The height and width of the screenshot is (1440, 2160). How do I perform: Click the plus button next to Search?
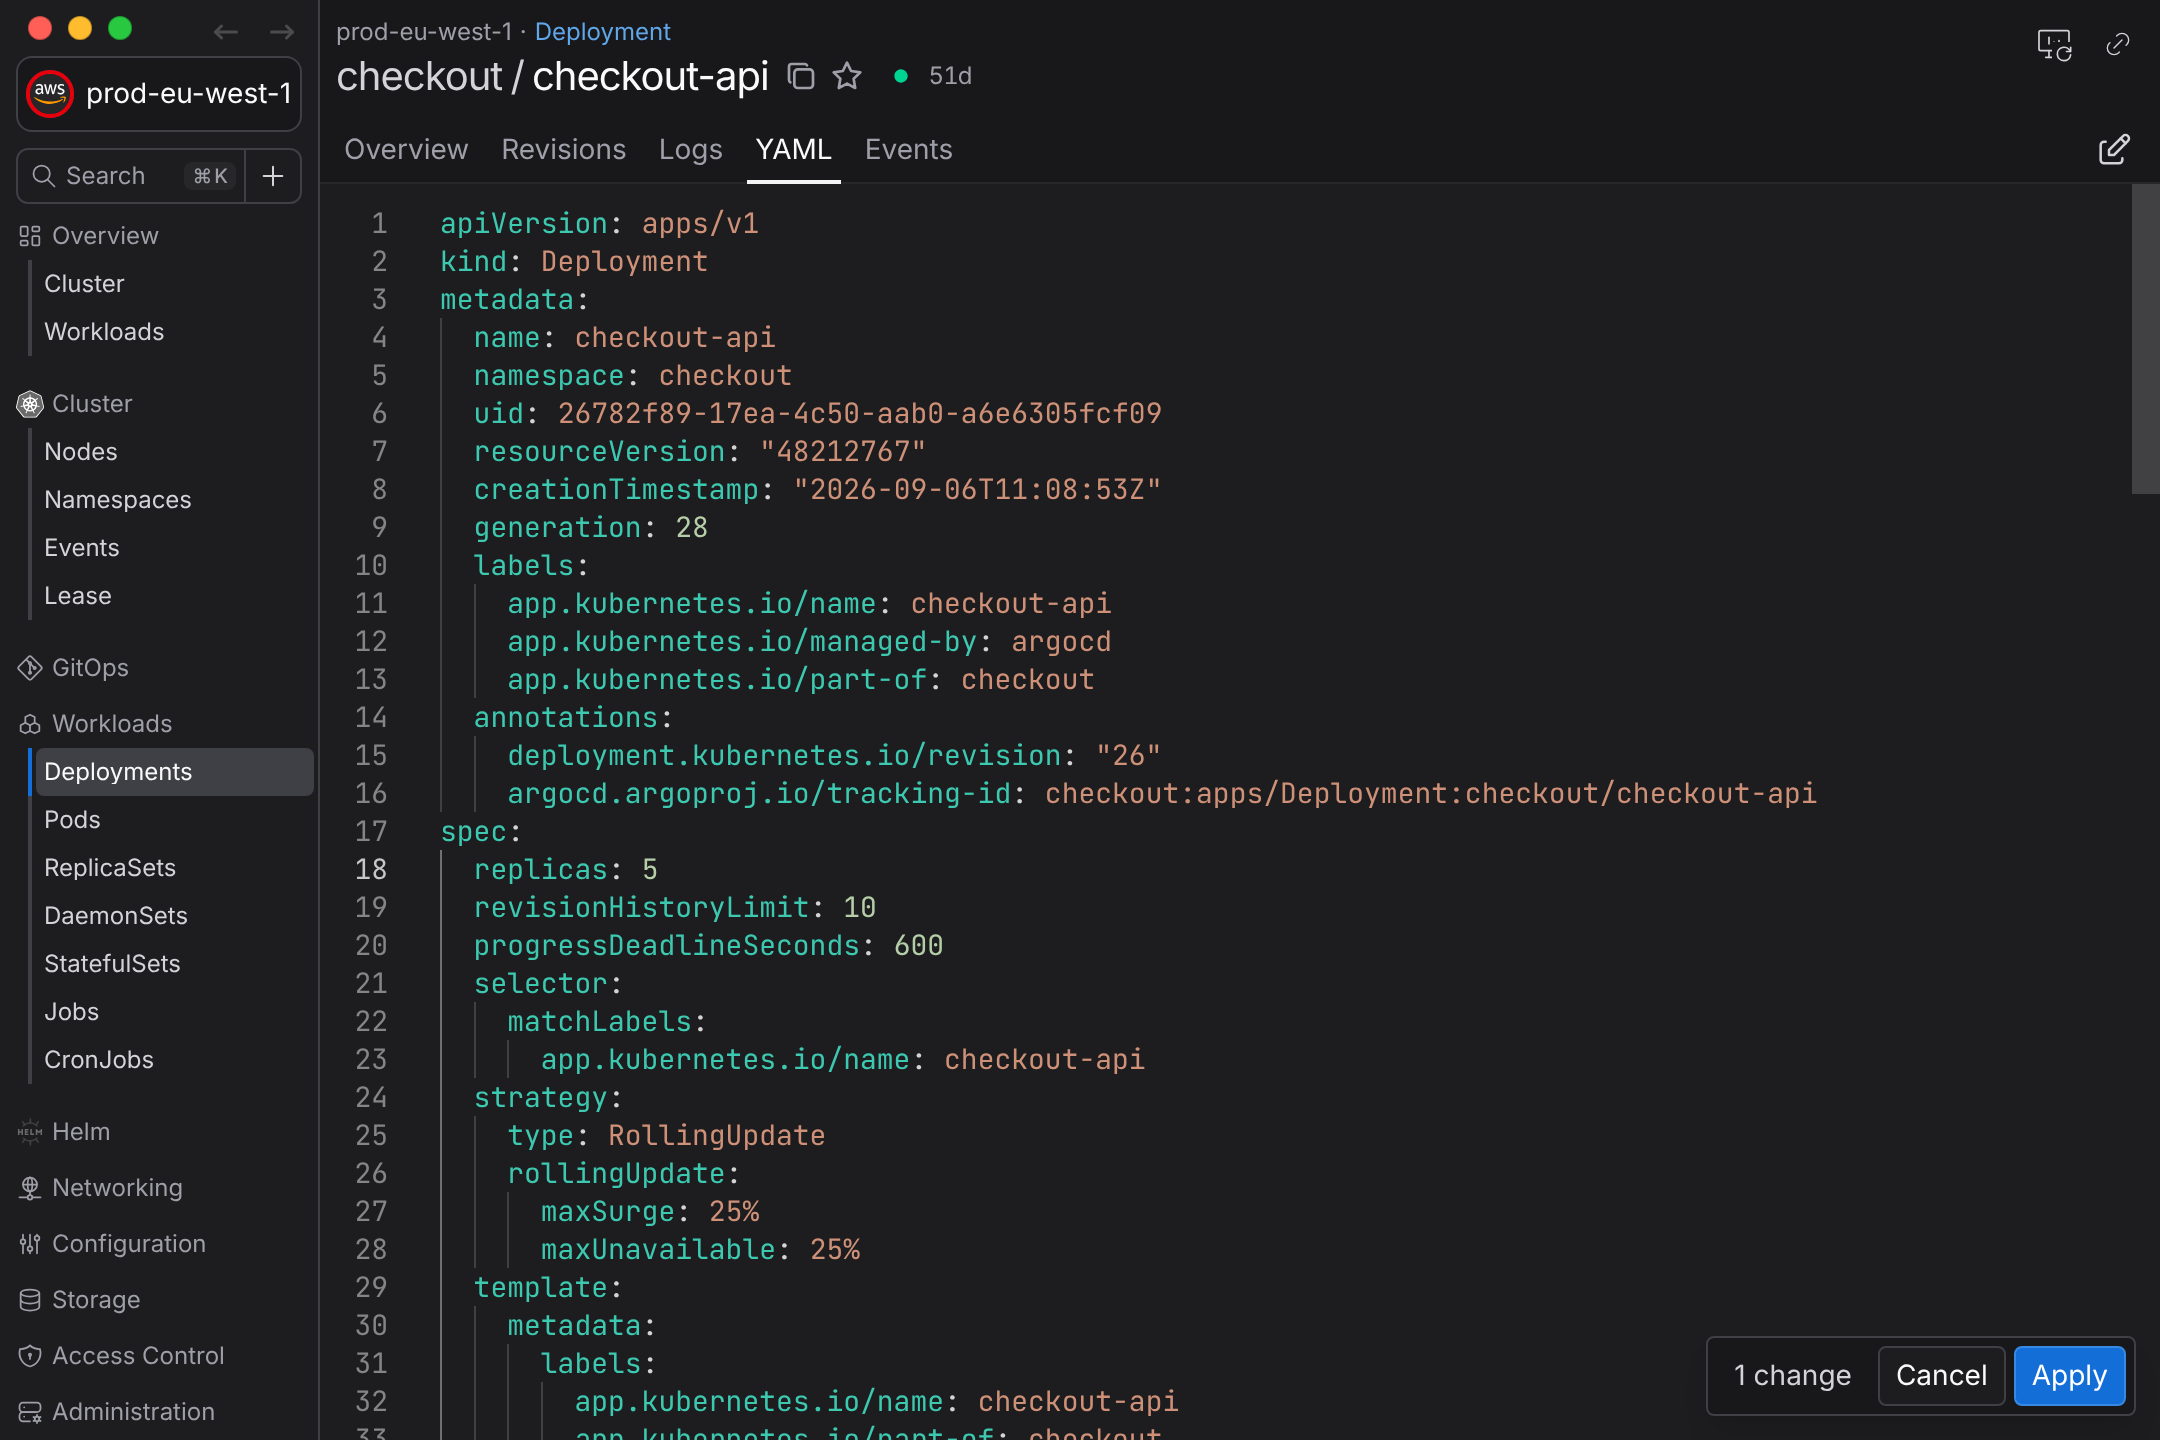[x=273, y=176]
